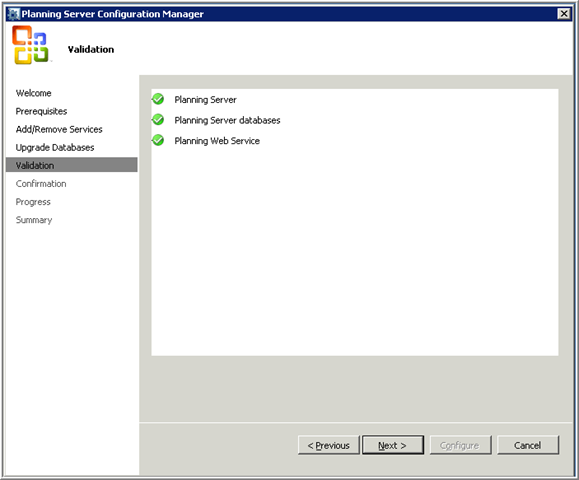Go back with the Previous button

(x=329, y=445)
